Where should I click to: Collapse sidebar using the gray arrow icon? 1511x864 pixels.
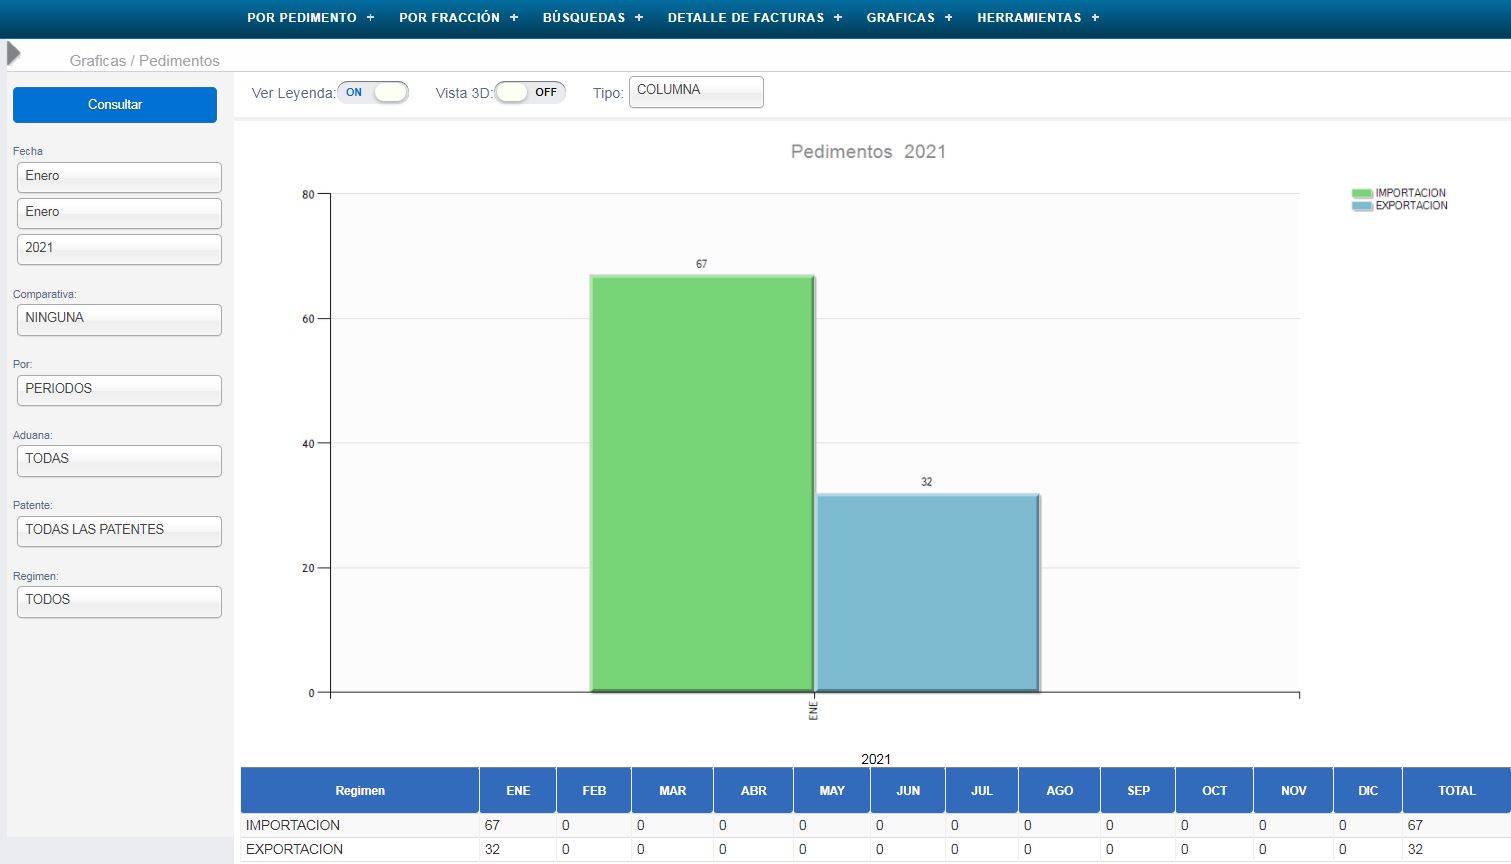click(x=13, y=53)
